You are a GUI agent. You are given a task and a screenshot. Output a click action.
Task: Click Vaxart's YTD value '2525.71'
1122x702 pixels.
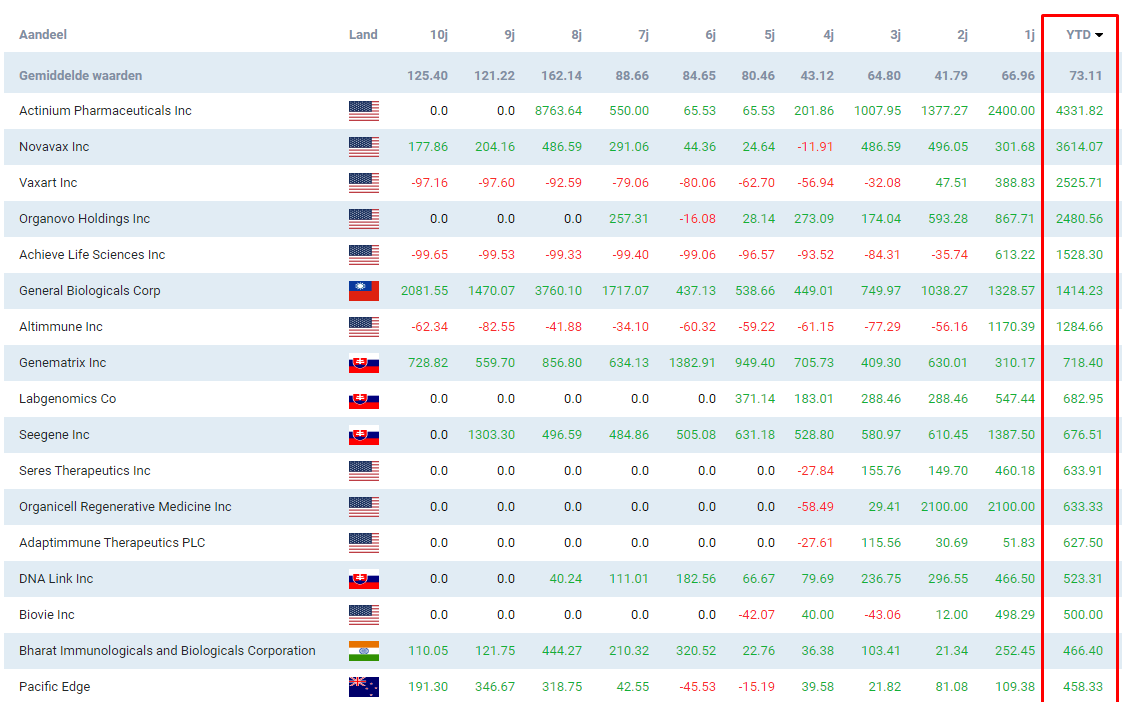(1080, 182)
